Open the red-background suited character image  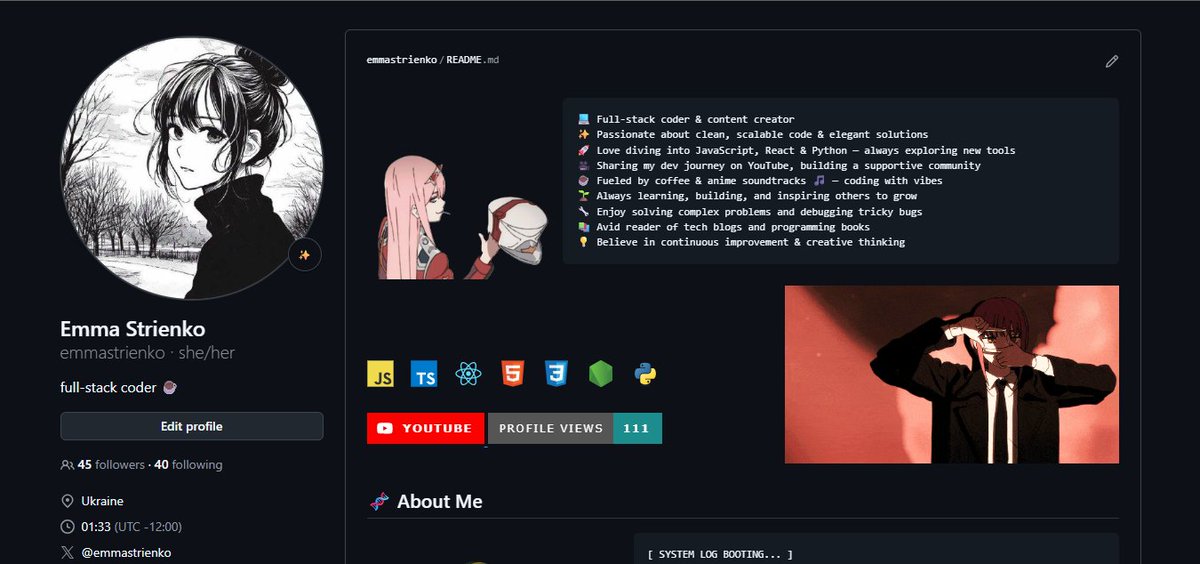tap(952, 374)
